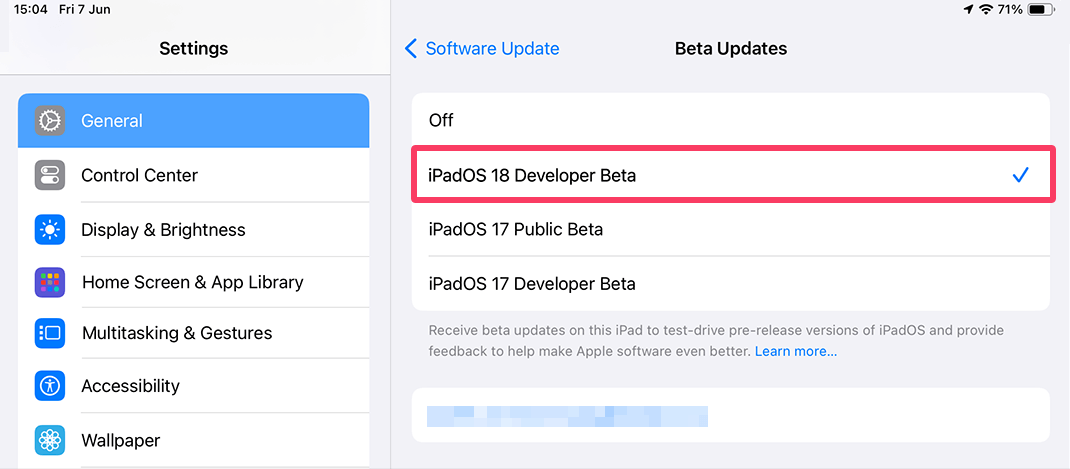
Task: Turn beta updates Off
Action: click(x=730, y=121)
